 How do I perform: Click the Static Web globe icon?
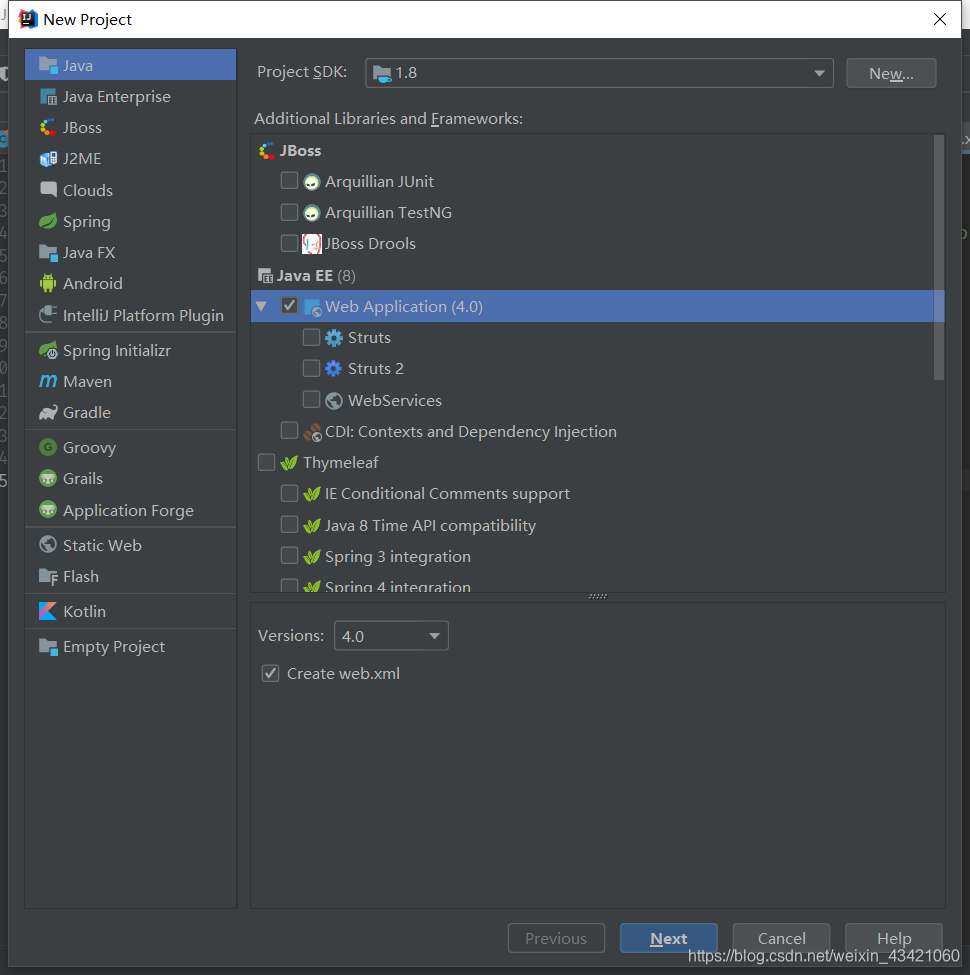(x=48, y=544)
